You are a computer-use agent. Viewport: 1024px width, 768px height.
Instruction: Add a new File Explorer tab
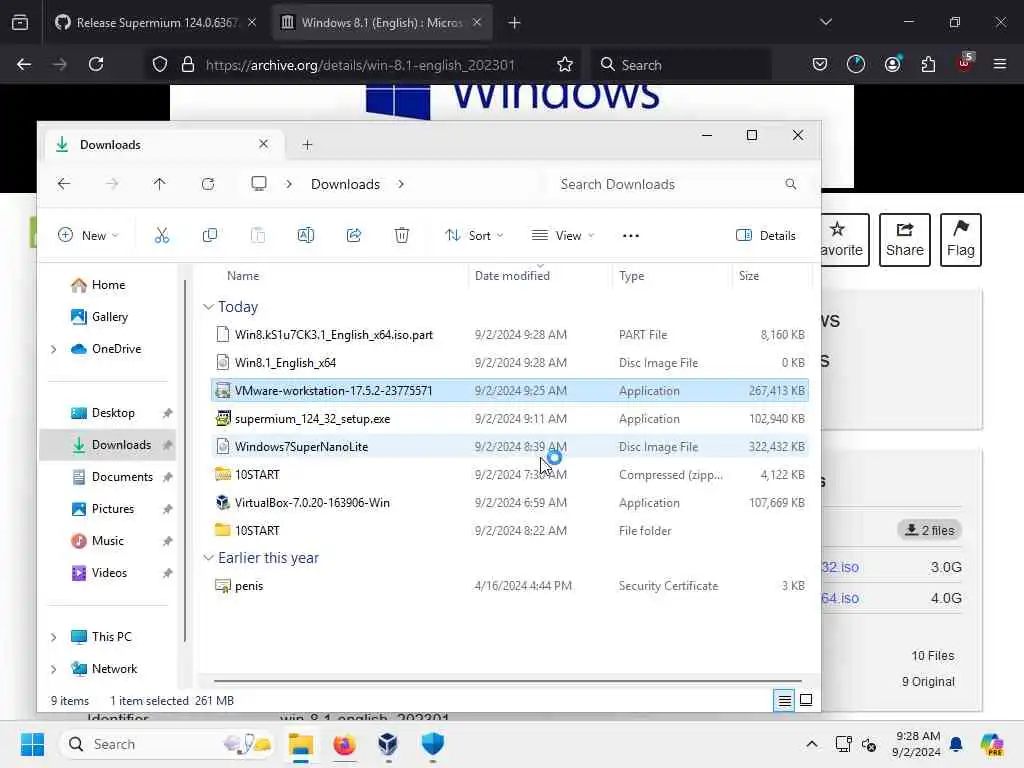click(308, 144)
